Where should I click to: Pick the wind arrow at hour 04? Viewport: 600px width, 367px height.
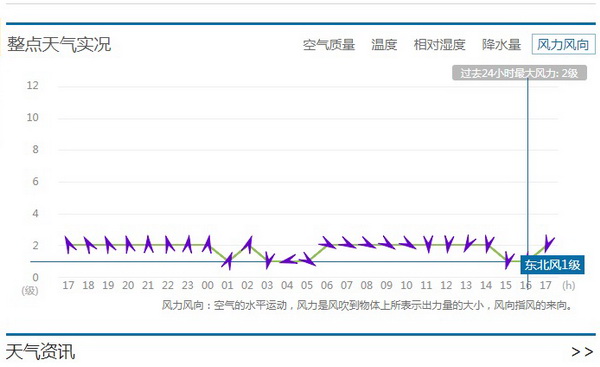coord(288,260)
